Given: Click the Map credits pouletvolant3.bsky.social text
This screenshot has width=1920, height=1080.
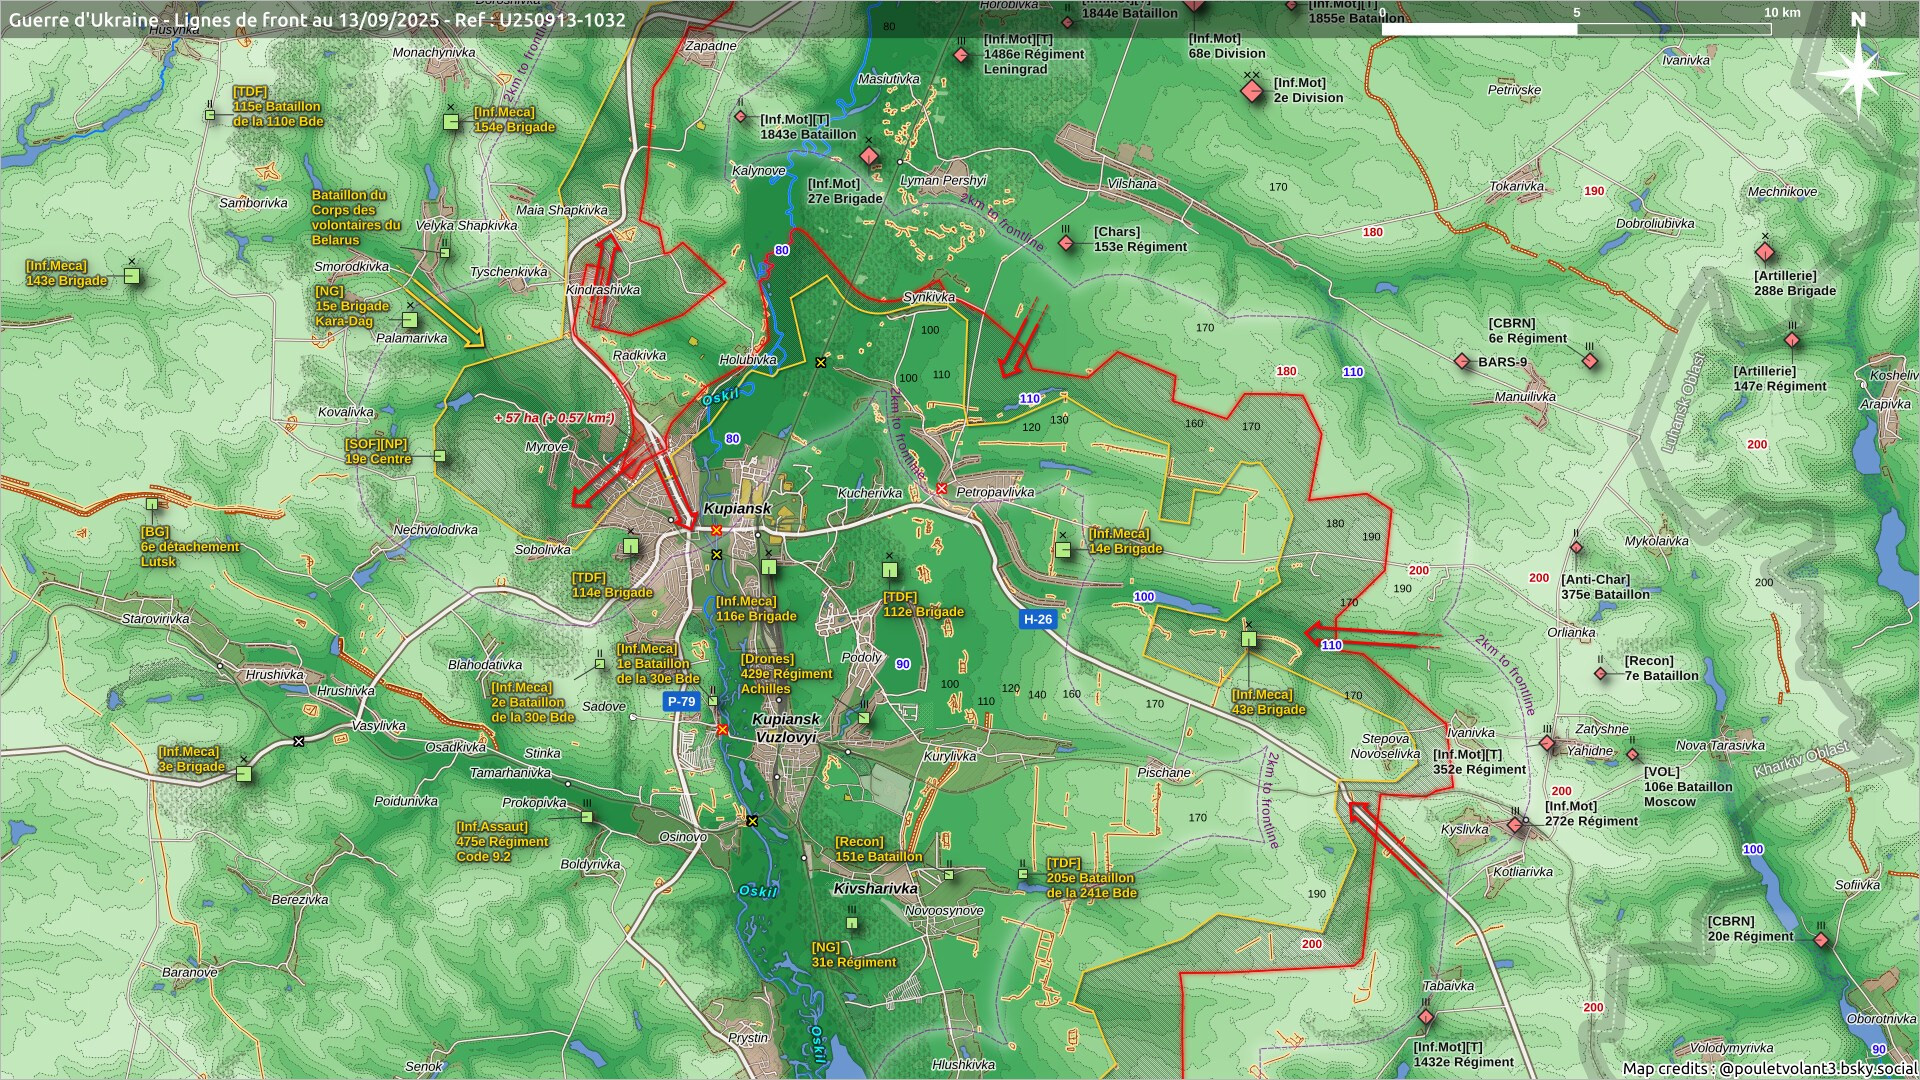Looking at the screenshot, I should (1770, 1068).
